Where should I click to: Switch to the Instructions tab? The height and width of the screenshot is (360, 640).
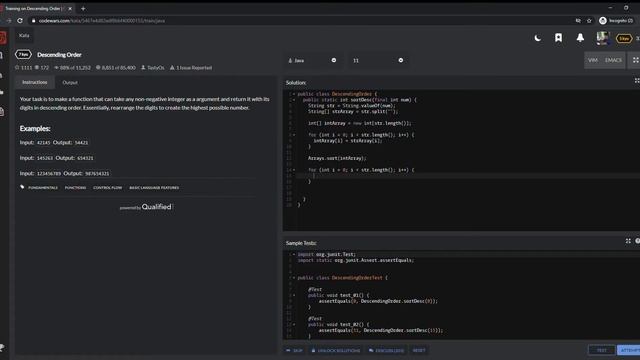[35, 82]
